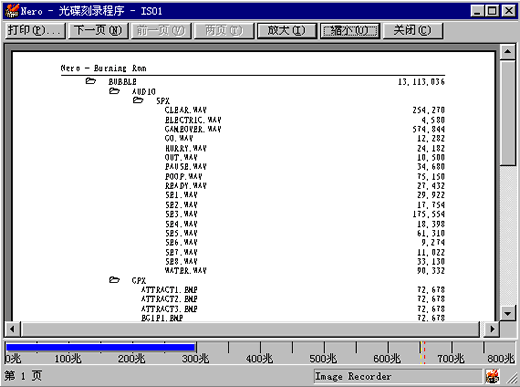520x387 pixels.
Task: Click the SE6.WAV file entry
Action: coord(181,242)
